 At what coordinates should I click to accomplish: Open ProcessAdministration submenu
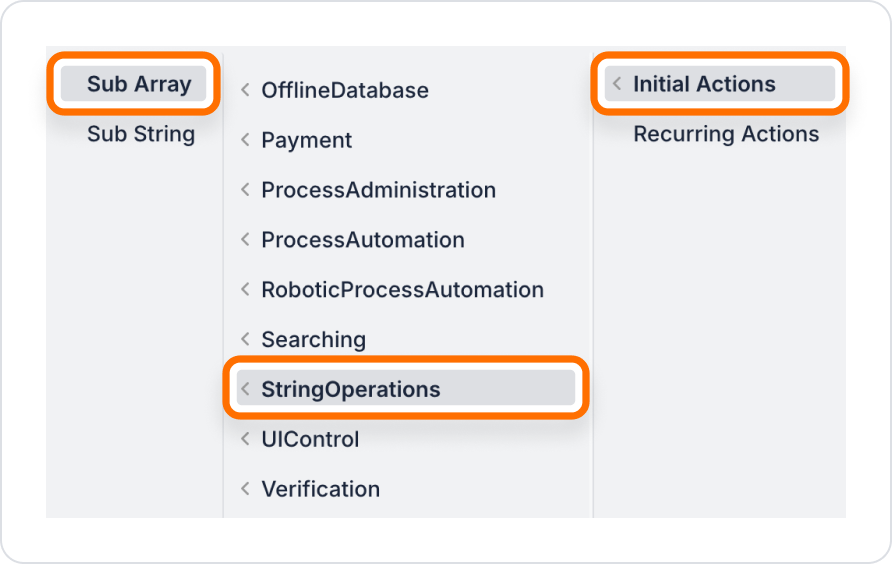(x=405, y=190)
